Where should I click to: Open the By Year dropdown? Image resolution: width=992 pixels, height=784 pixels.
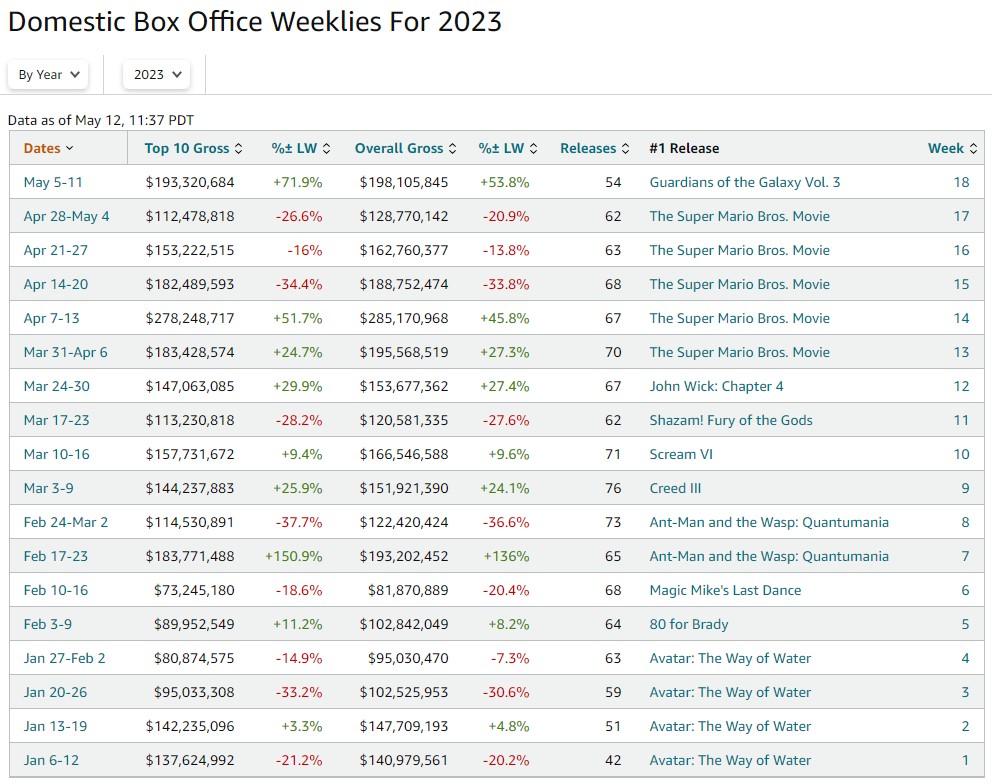47,74
